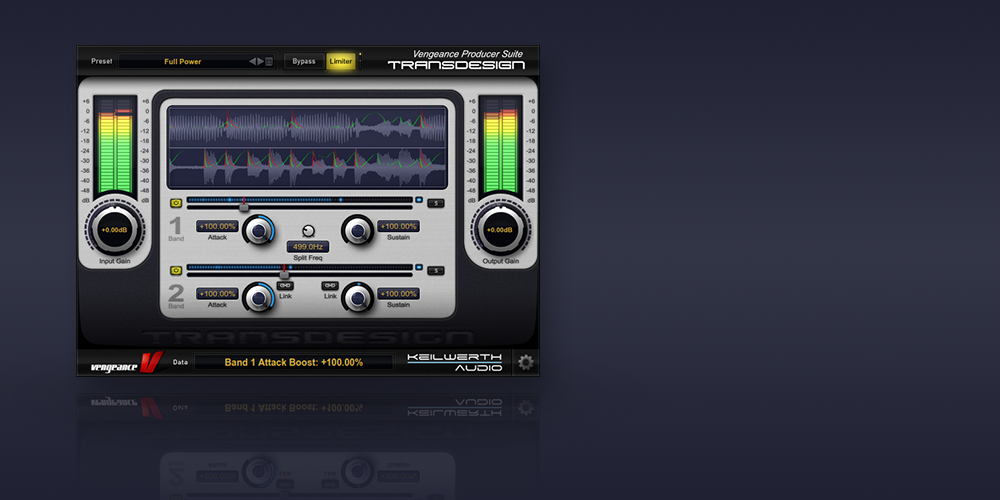Click the Band 1 Attack knob

[258, 230]
